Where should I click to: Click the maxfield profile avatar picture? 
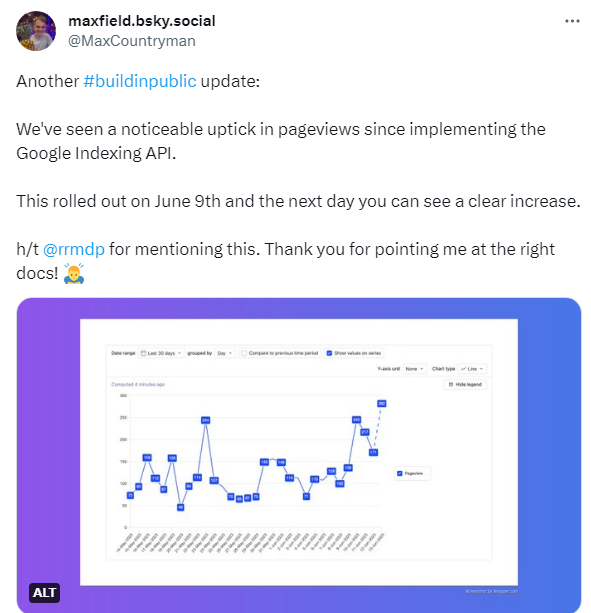pyautogui.click(x=36, y=31)
